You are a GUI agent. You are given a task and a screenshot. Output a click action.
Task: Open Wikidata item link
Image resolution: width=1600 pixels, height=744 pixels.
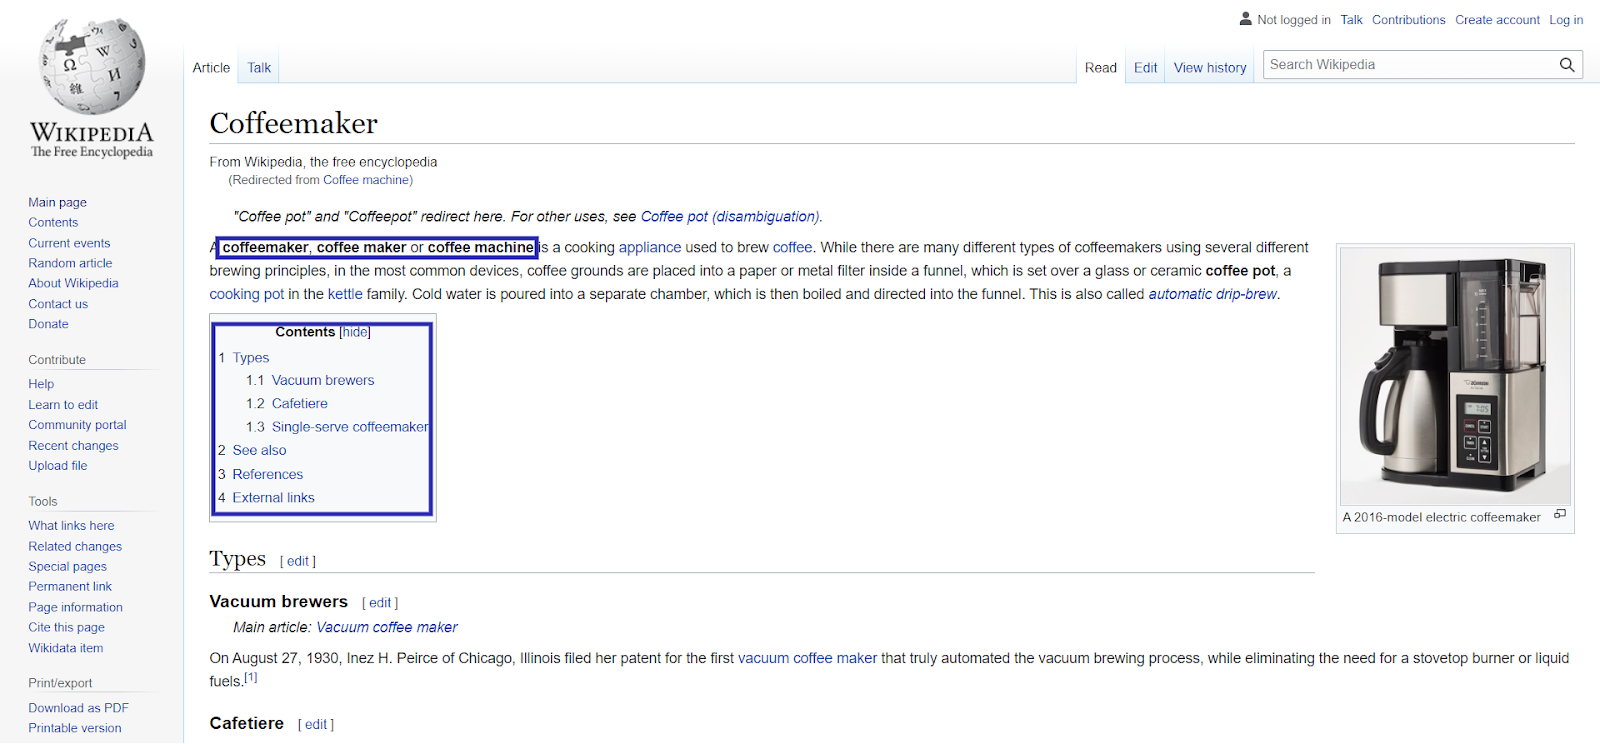pyautogui.click(x=65, y=648)
